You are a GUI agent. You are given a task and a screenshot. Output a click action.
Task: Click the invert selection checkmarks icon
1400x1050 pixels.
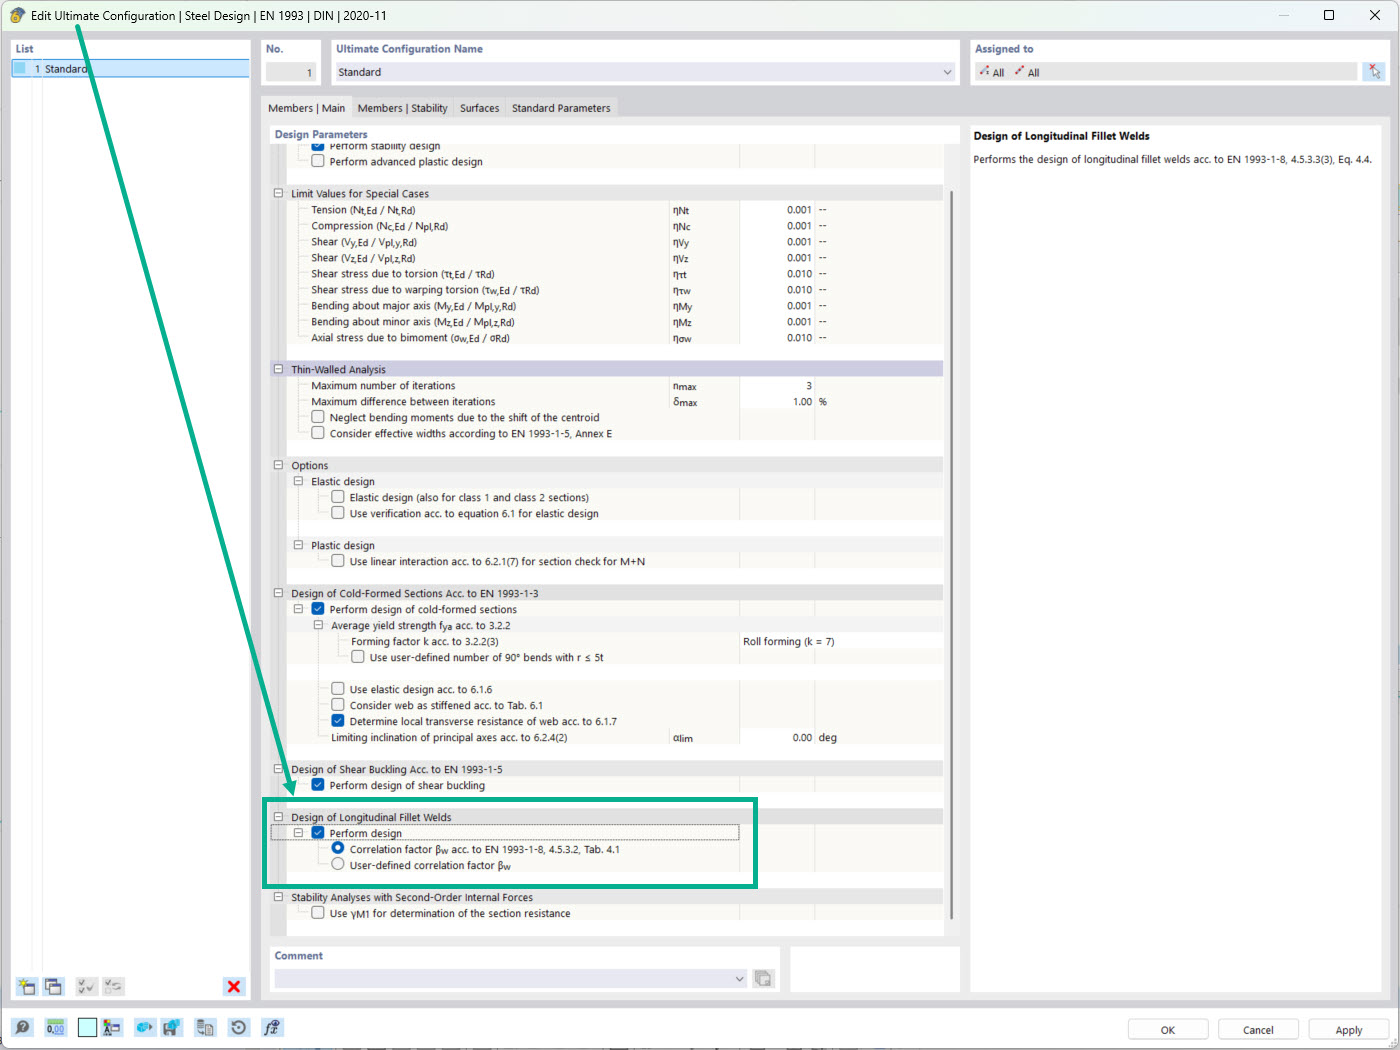pos(113,986)
